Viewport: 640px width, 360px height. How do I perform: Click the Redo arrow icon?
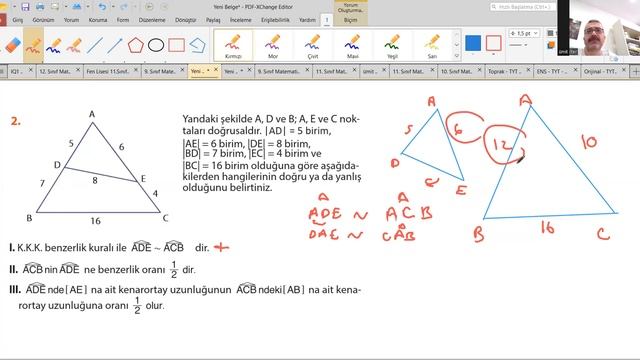click(x=124, y=7)
